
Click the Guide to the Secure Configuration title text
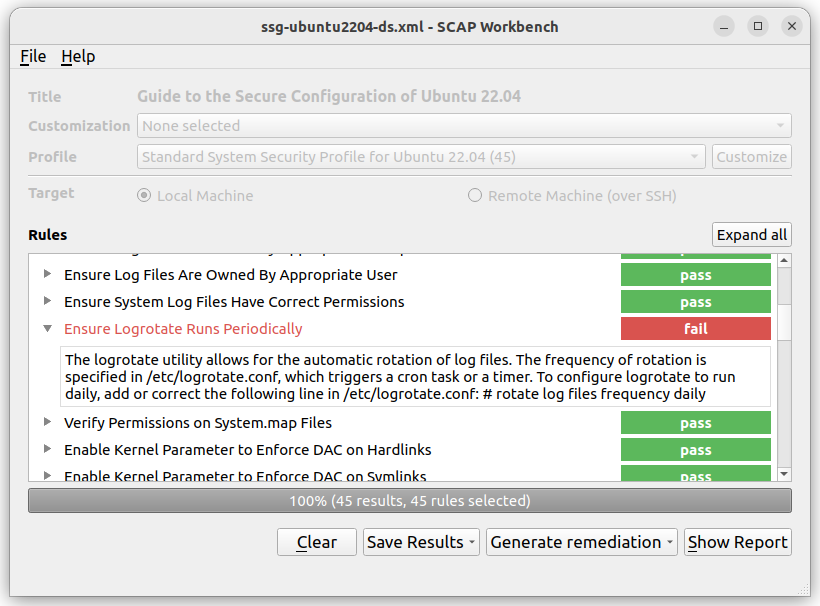pyautogui.click(x=329, y=96)
